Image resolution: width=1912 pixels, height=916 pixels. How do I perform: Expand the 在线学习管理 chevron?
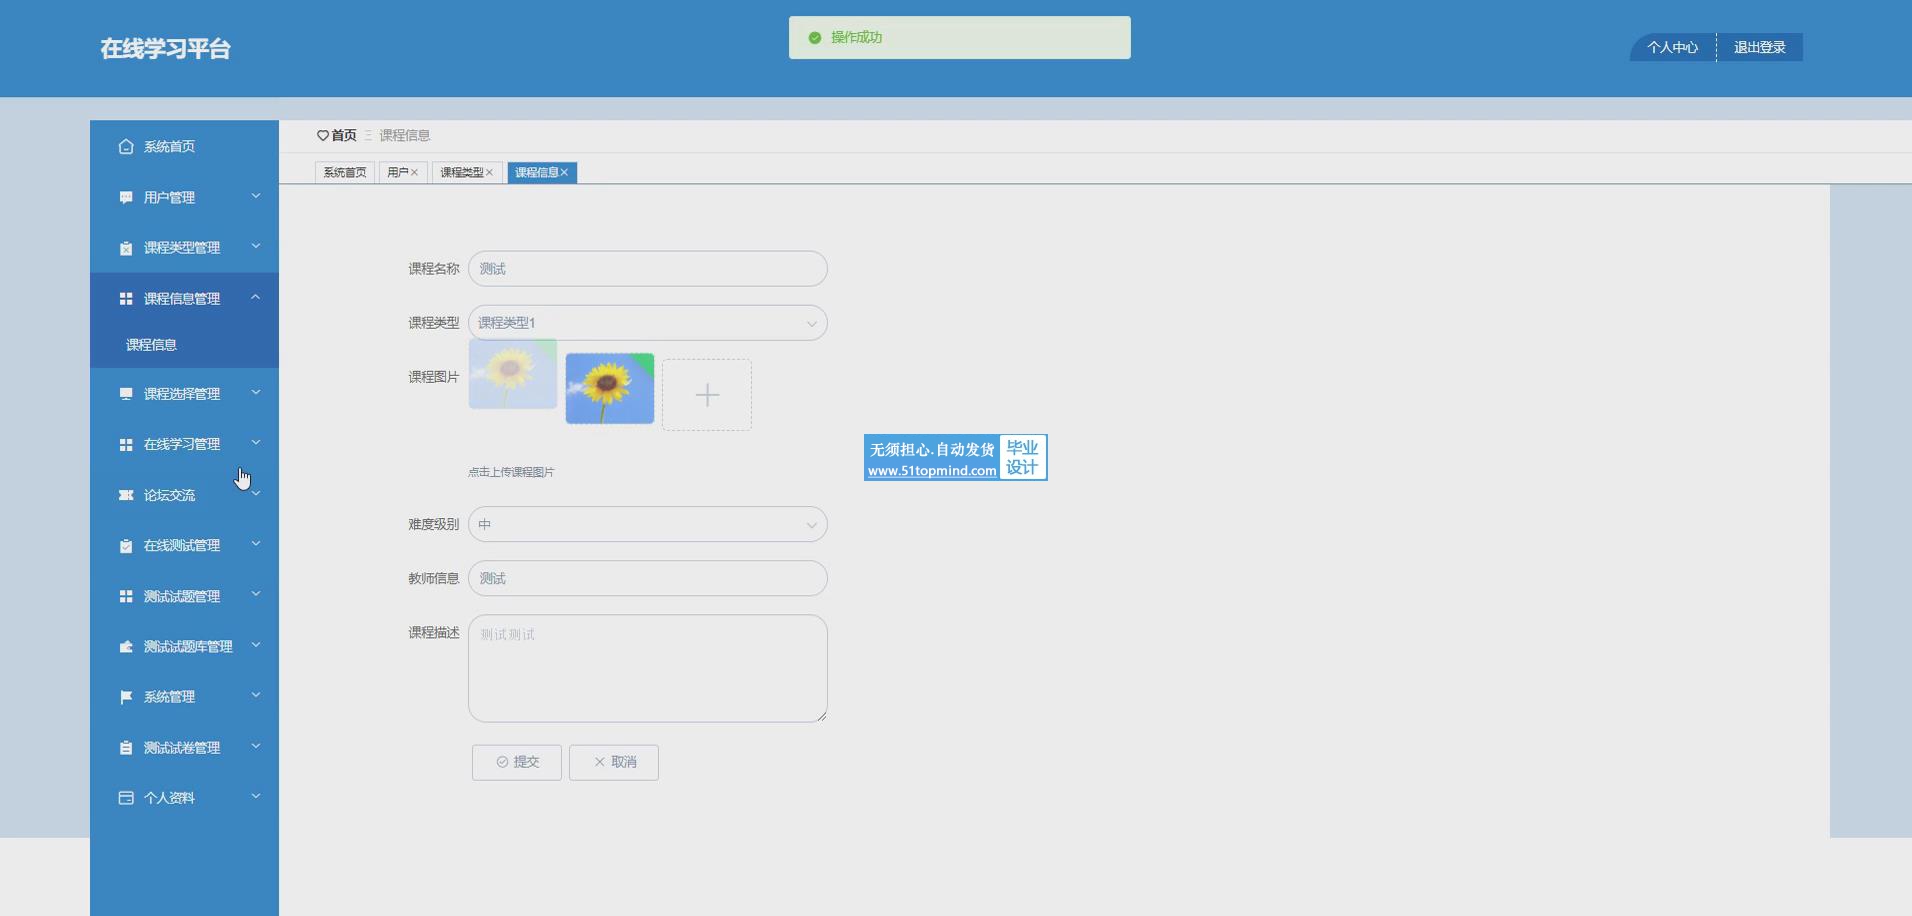pyautogui.click(x=256, y=442)
